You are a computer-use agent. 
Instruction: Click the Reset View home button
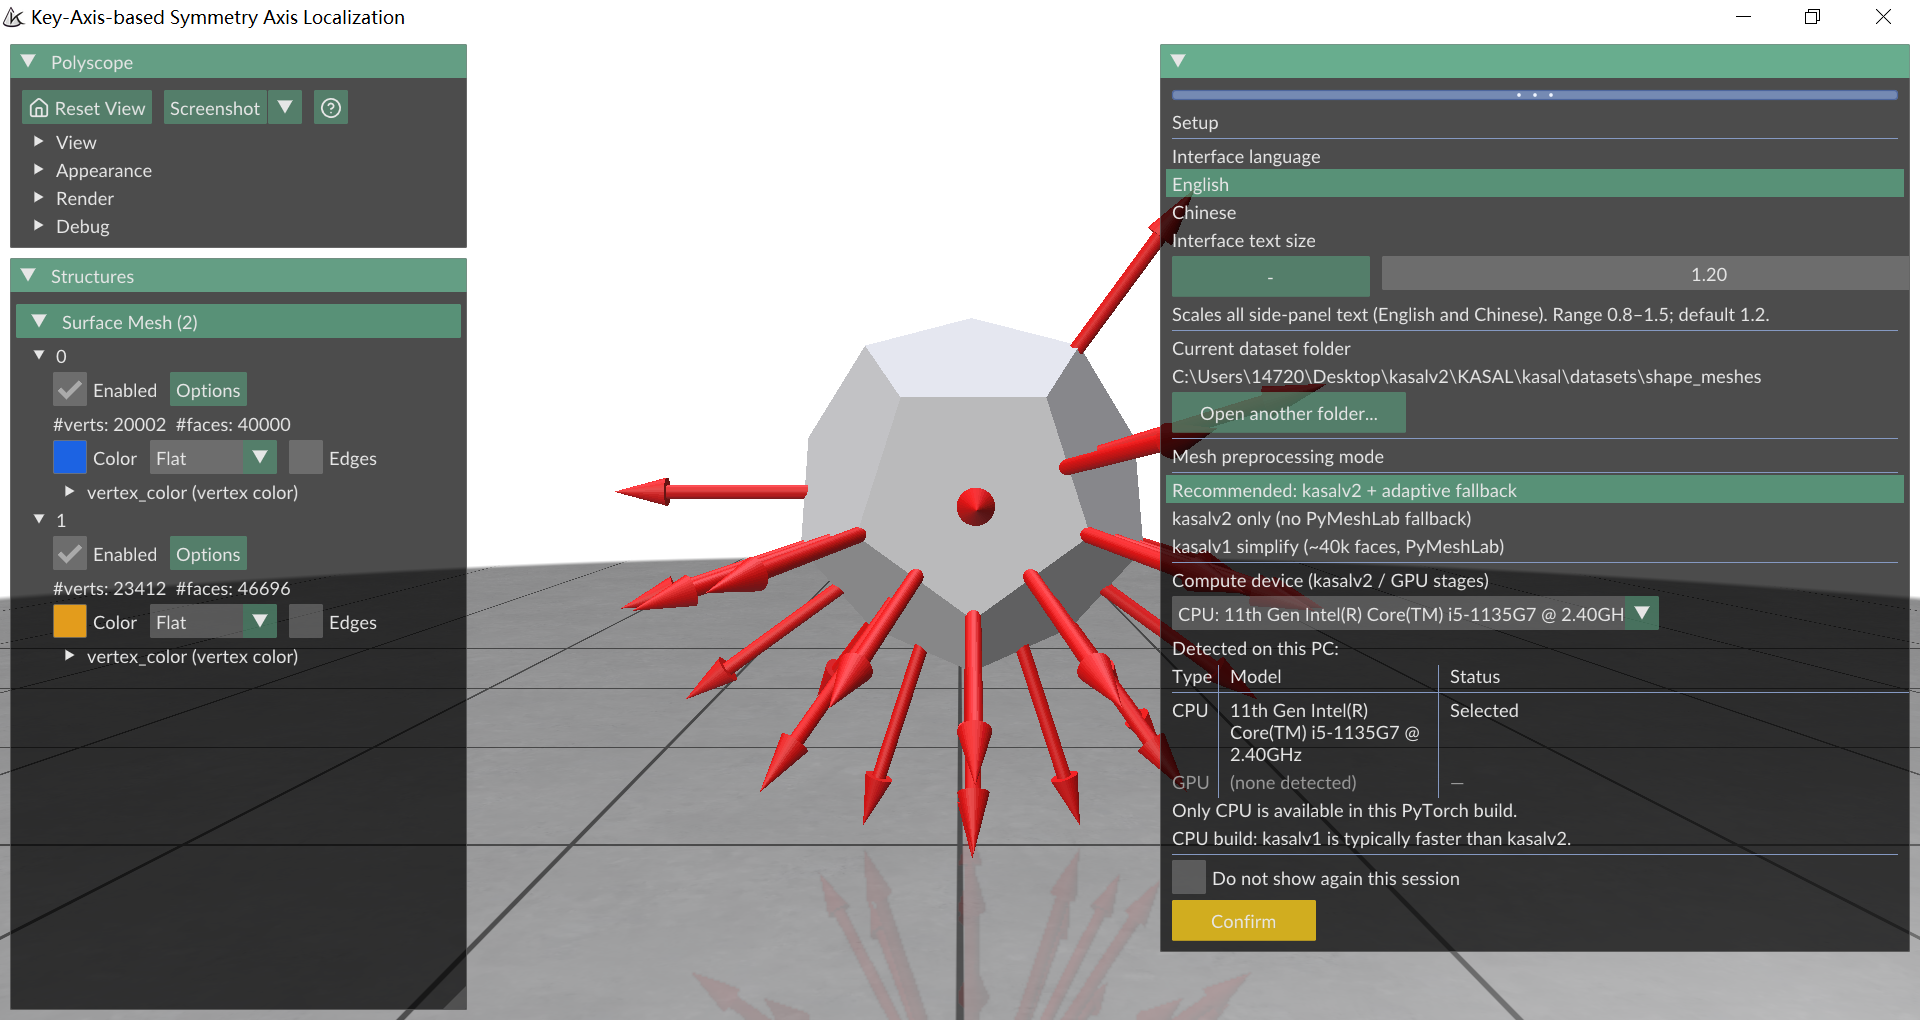click(x=87, y=108)
